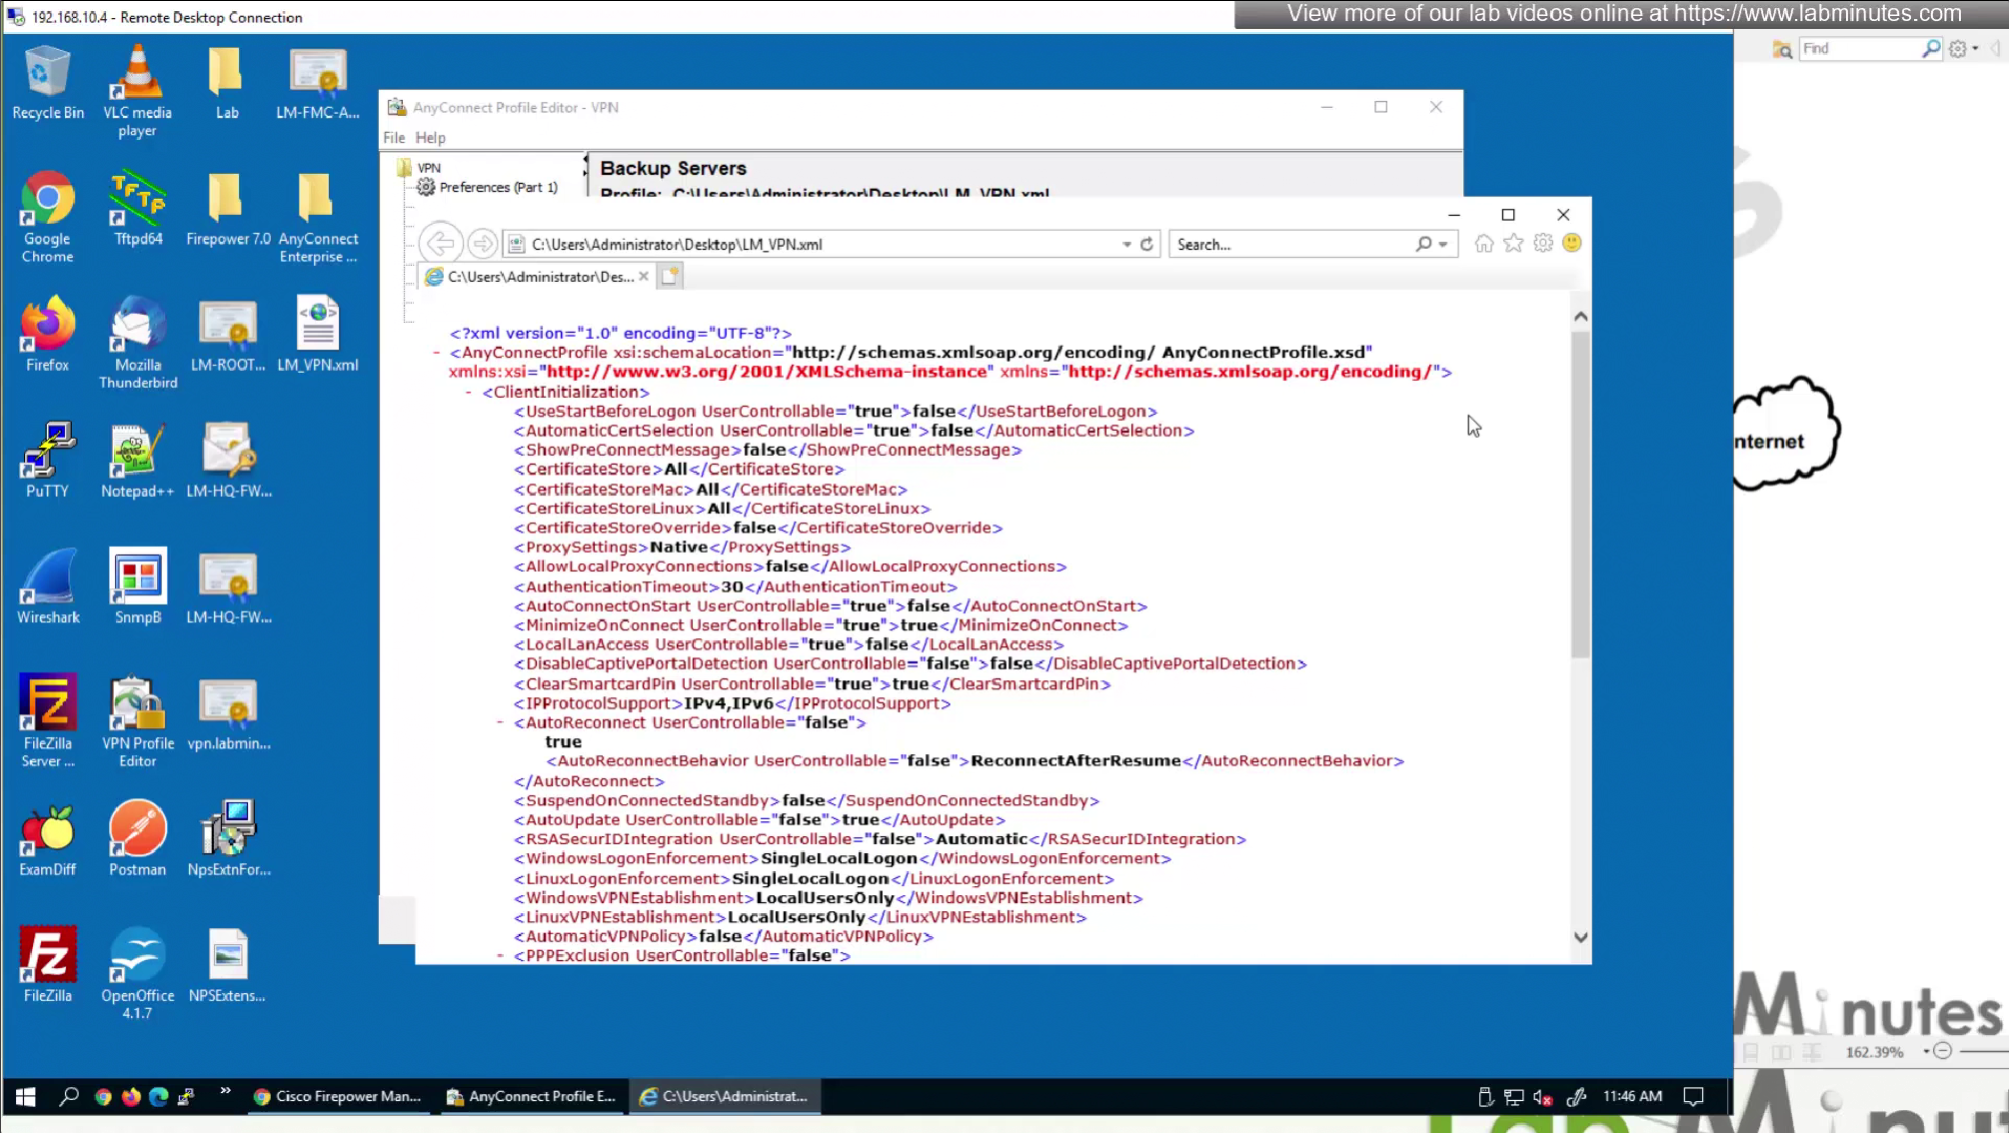The image size is (2009, 1133).
Task: Open IE tools gear icon
Action: pos(1543,243)
